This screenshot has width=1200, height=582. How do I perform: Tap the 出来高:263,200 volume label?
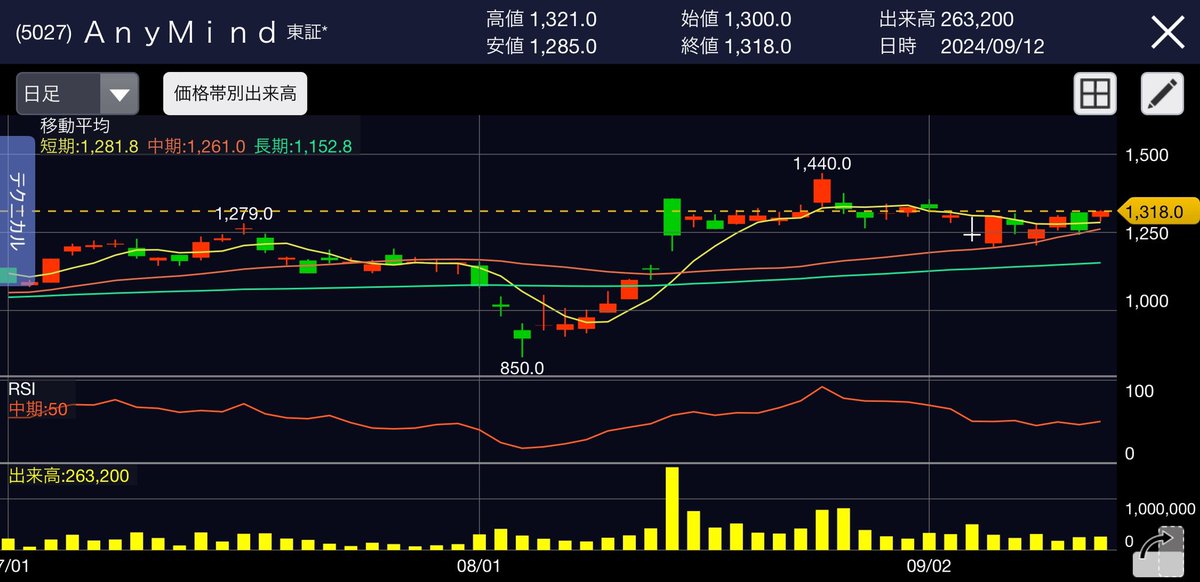(x=69, y=475)
